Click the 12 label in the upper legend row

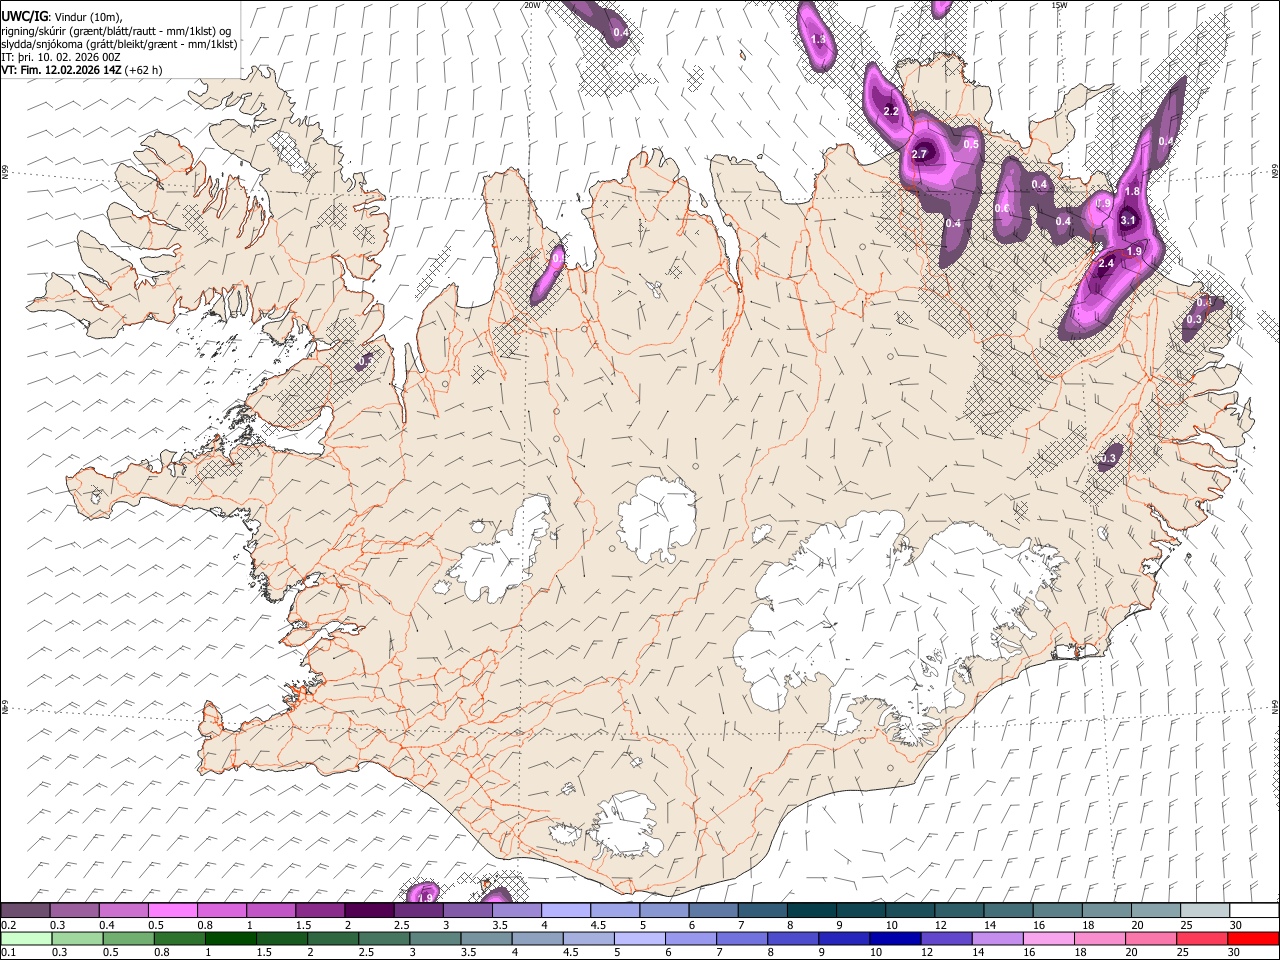click(940, 925)
